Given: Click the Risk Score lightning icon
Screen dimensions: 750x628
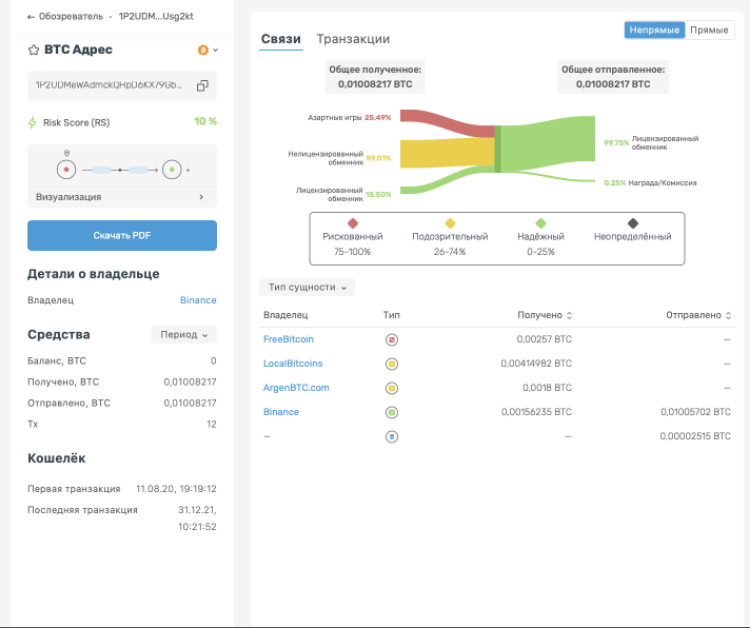Looking at the screenshot, I should coord(32,122).
